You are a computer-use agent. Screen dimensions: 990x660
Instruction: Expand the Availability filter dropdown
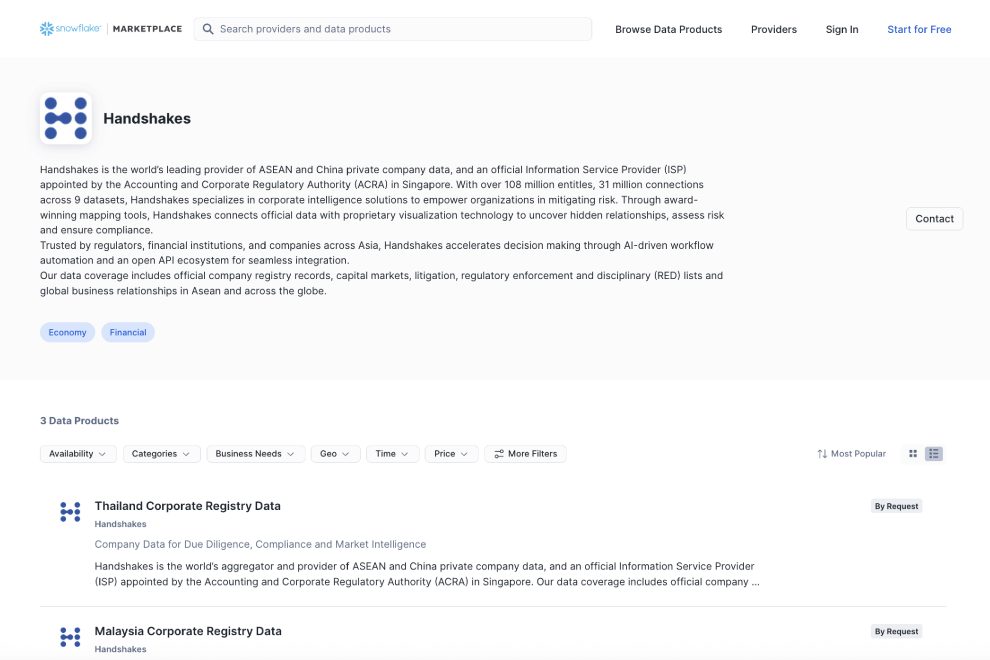[x=78, y=454]
